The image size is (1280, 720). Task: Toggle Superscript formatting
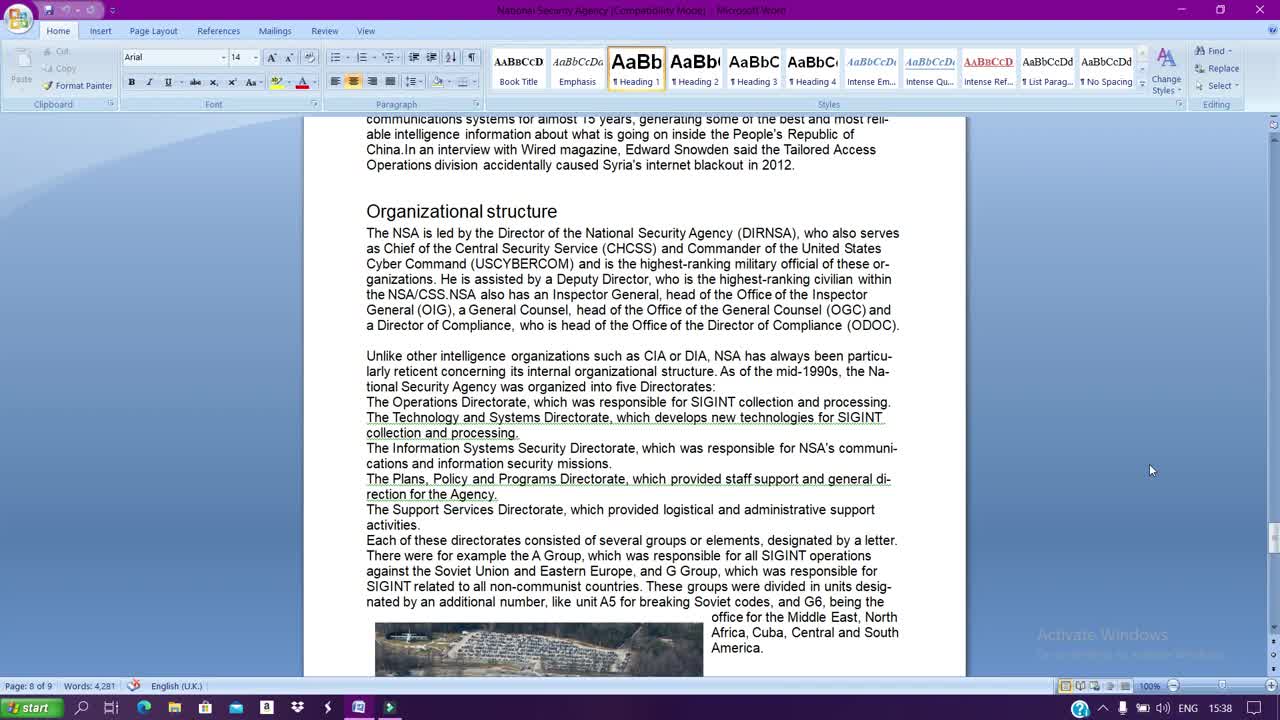232,82
